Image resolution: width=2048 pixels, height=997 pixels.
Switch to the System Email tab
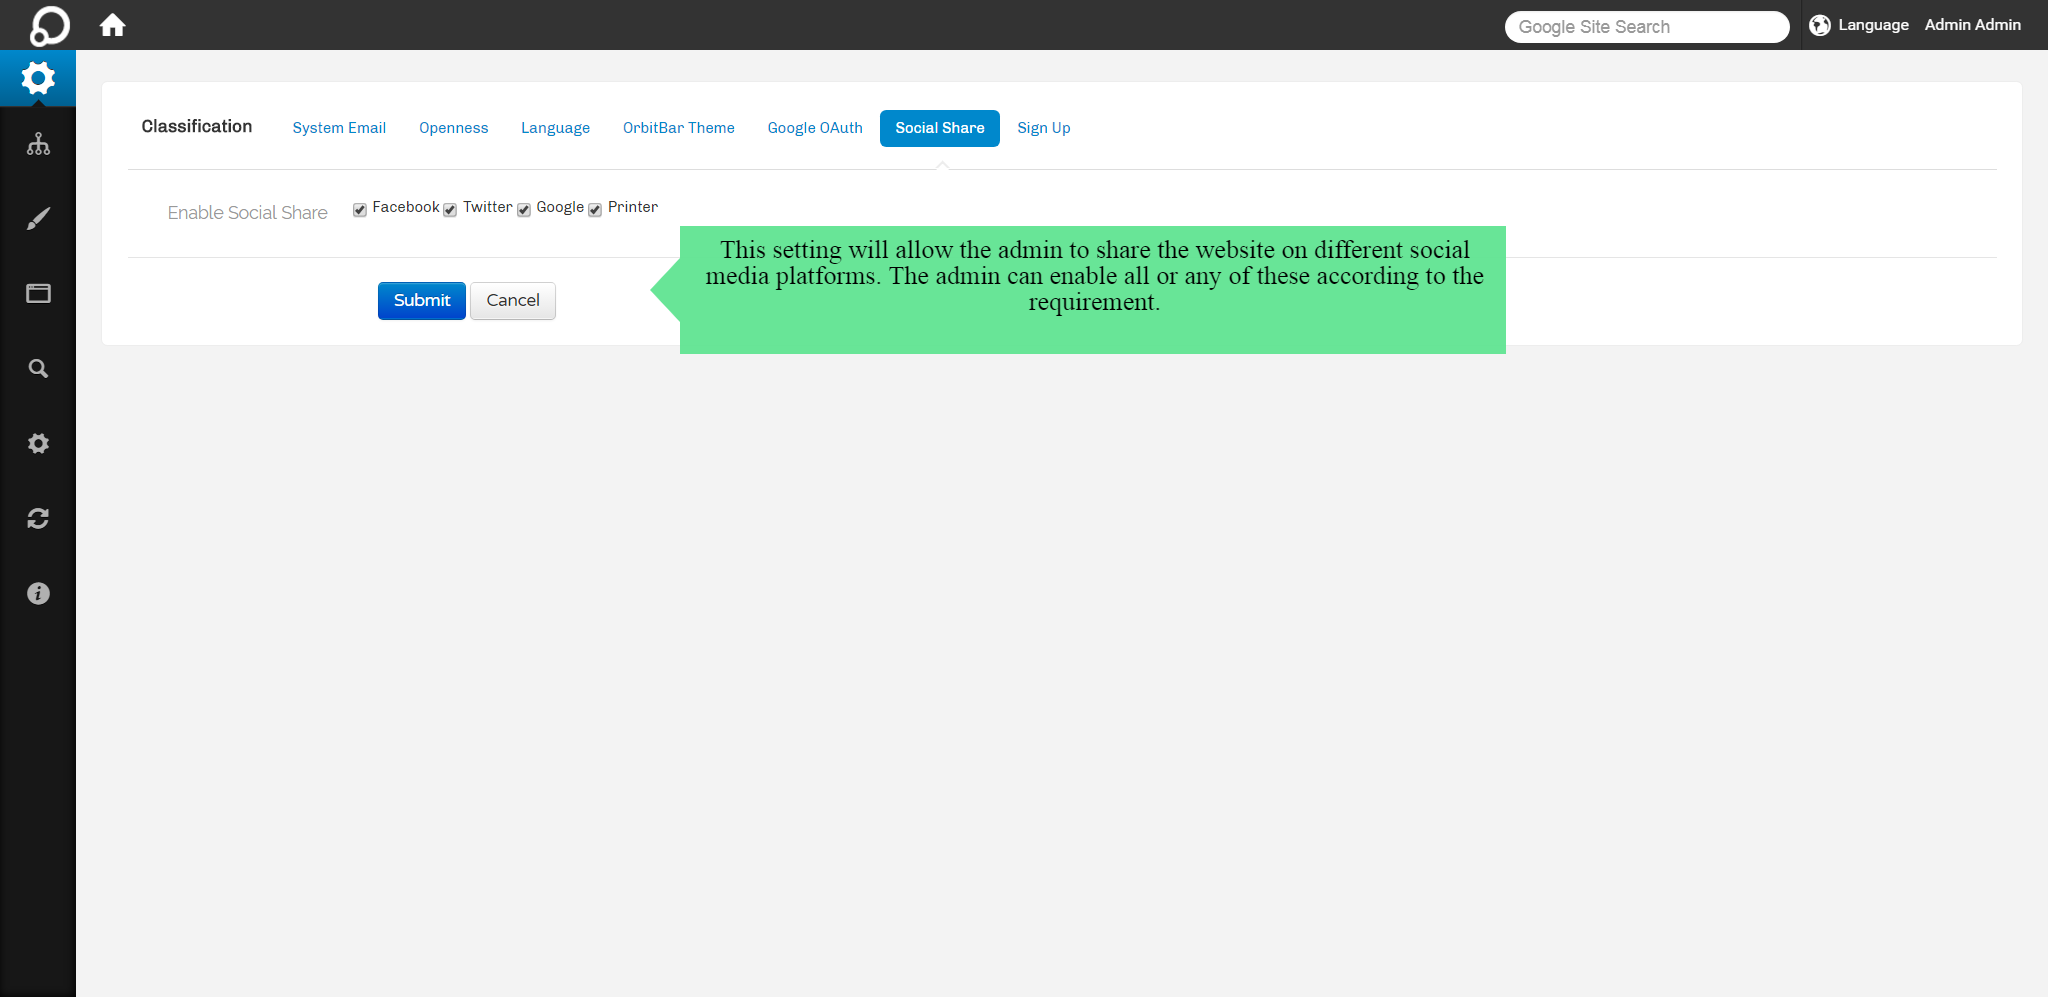point(339,128)
